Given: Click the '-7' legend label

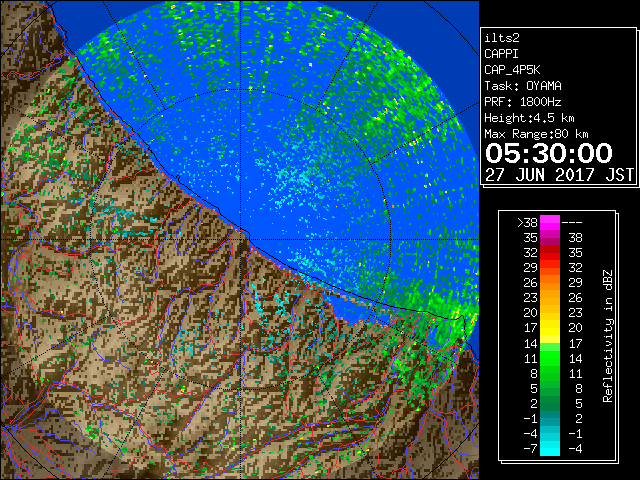Looking at the screenshot, I should [x=530, y=449].
